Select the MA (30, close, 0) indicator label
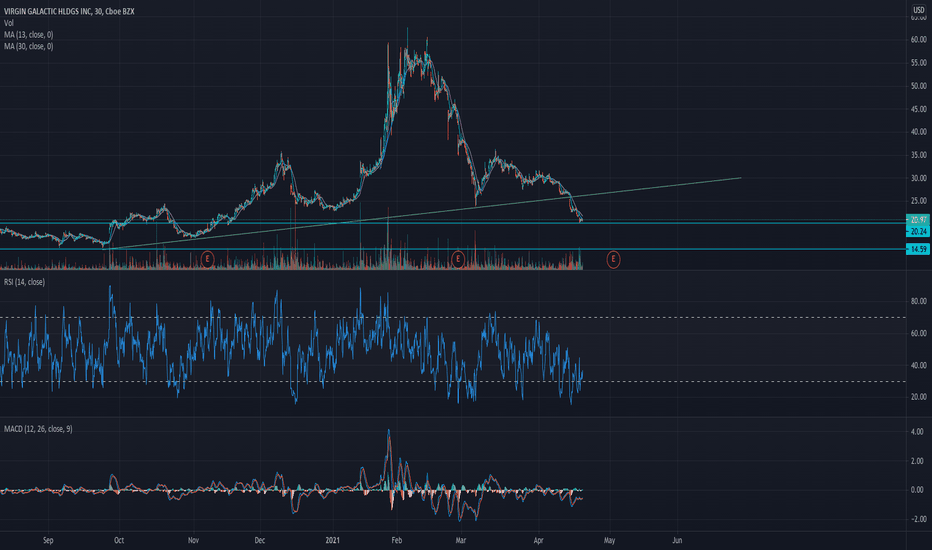 [29, 46]
